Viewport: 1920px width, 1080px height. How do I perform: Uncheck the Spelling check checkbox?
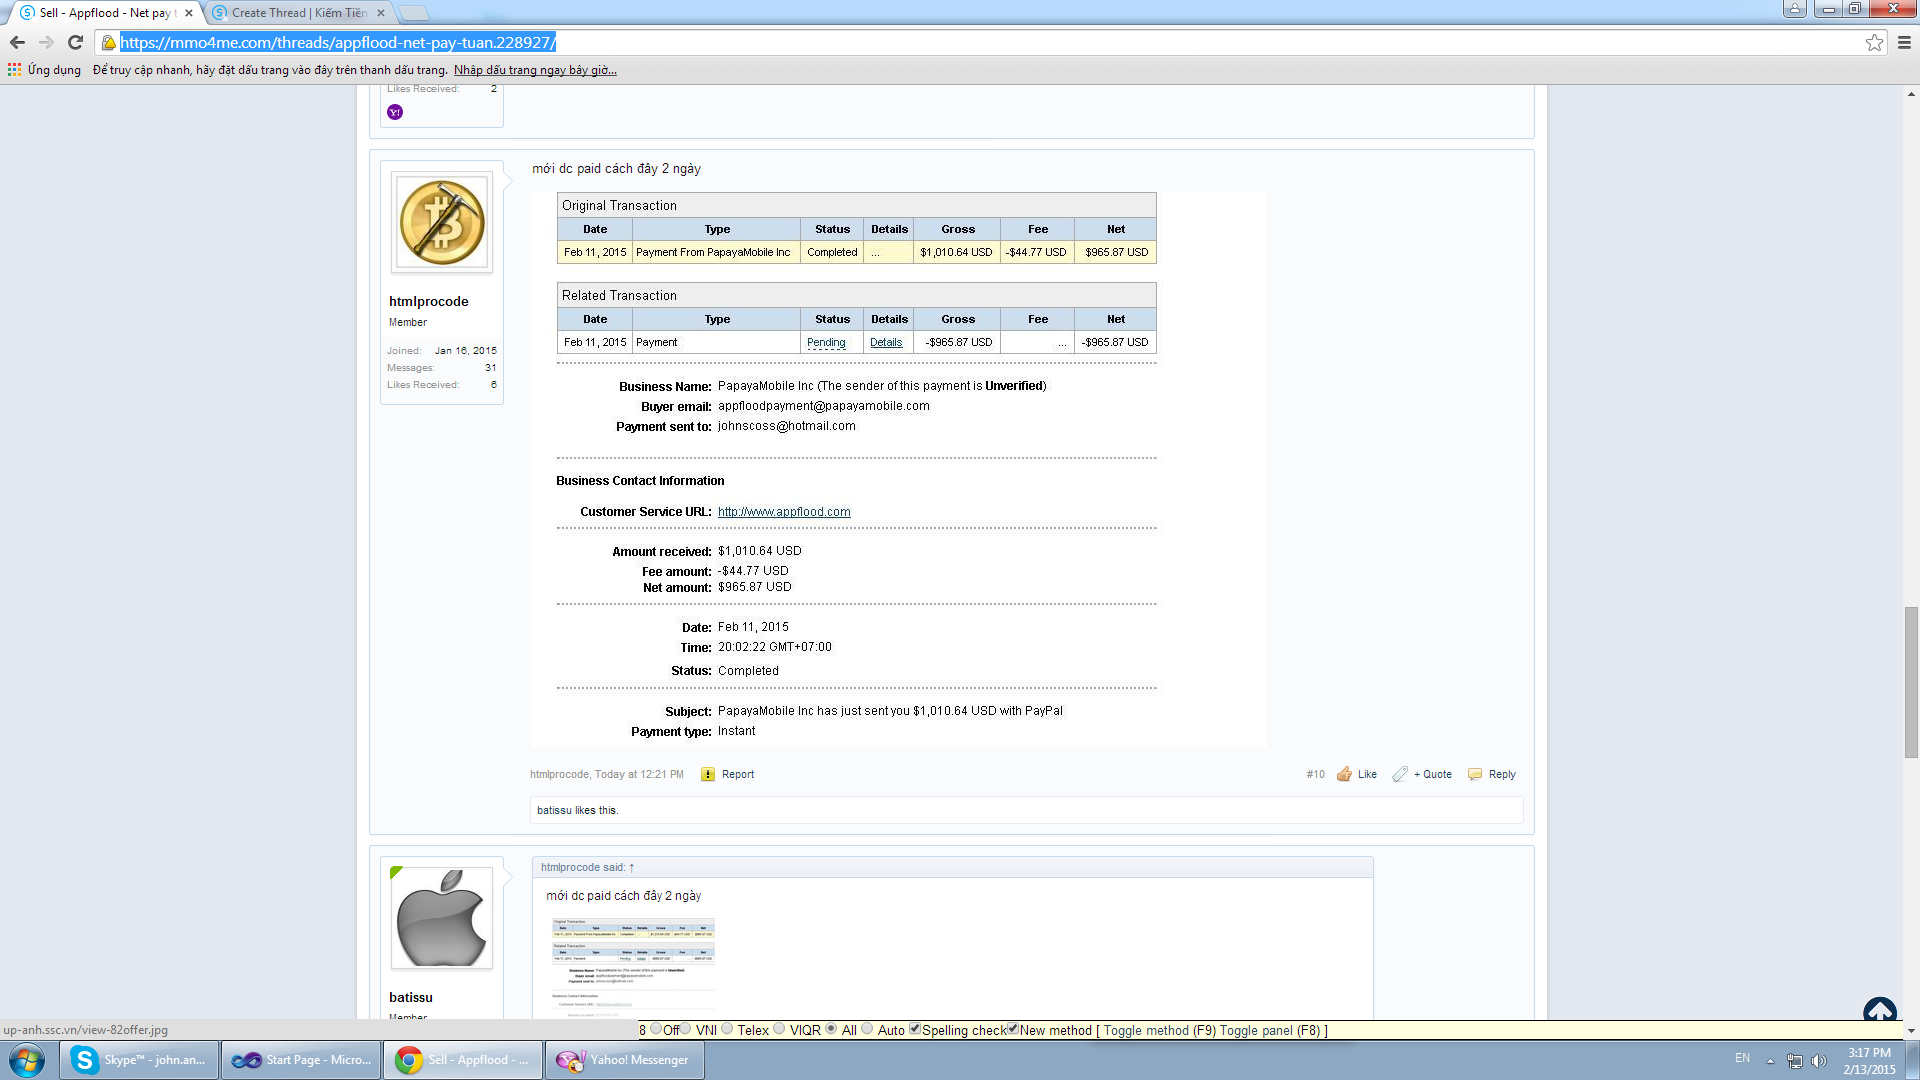point(914,1029)
